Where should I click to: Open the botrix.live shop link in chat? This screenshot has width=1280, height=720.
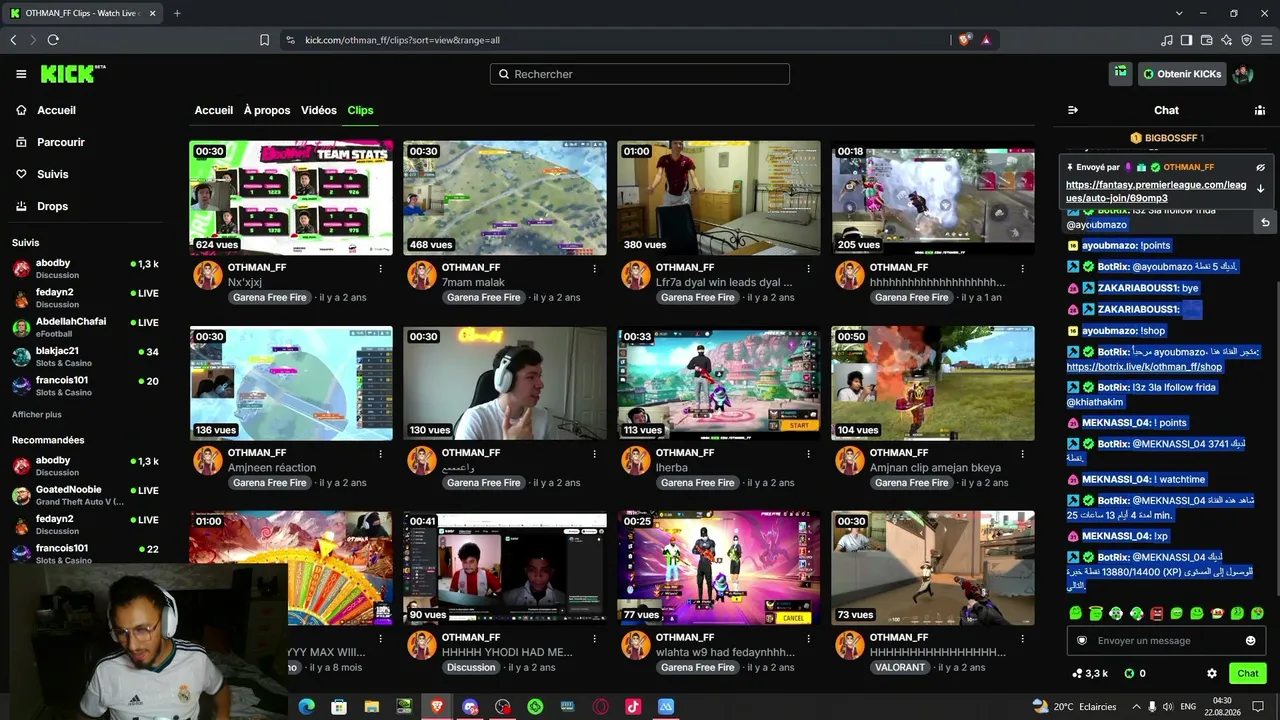click(1144, 367)
